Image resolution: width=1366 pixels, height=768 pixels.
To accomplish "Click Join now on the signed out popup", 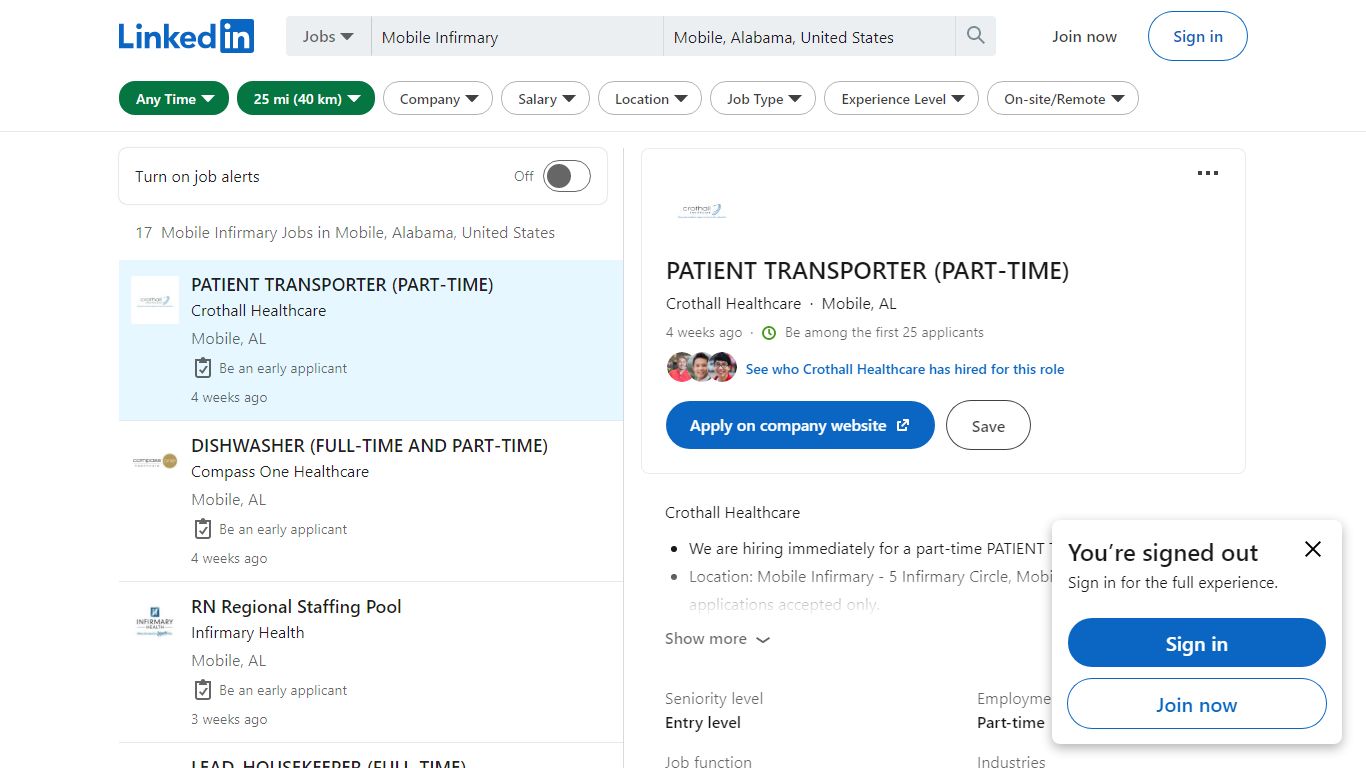I will point(1196,704).
